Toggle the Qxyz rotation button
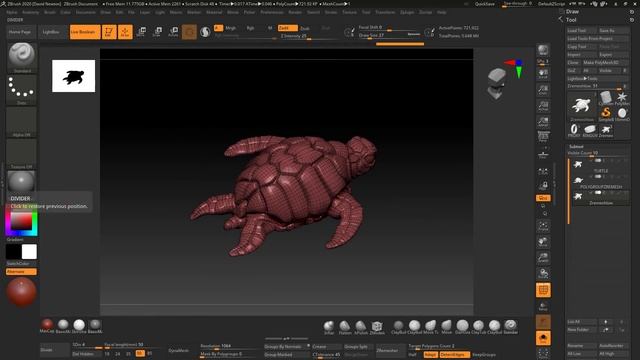Image resolution: width=640 pixels, height=360 pixels. tap(543, 198)
